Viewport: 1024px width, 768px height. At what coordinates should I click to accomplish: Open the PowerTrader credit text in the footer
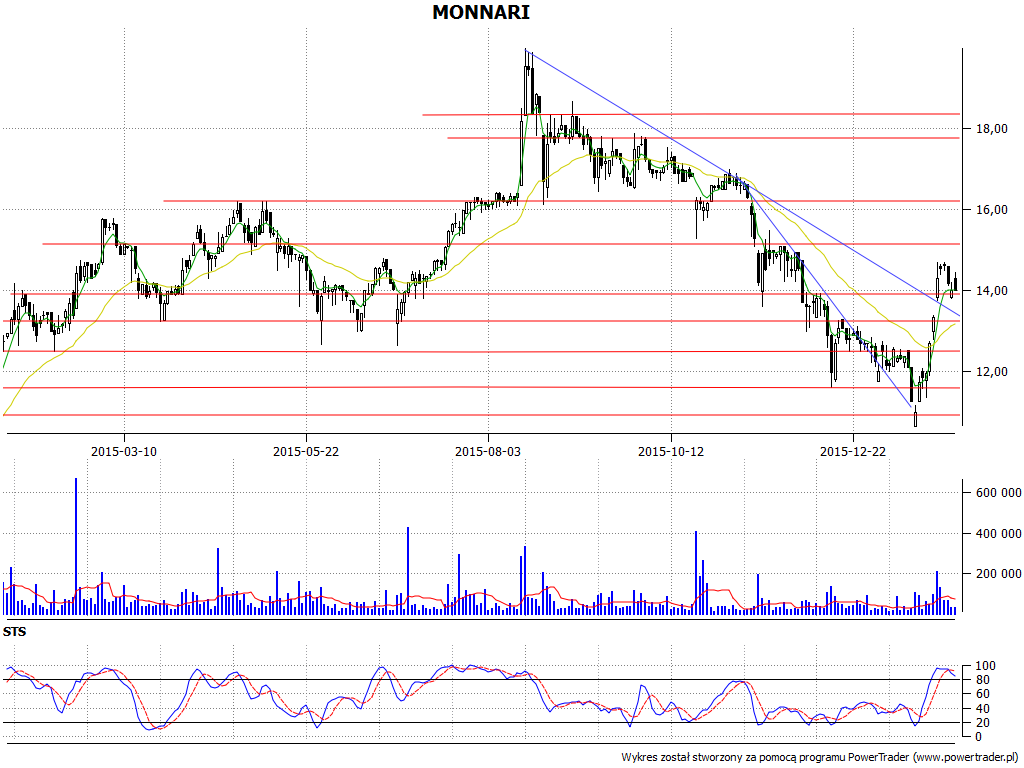tap(821, 757)
